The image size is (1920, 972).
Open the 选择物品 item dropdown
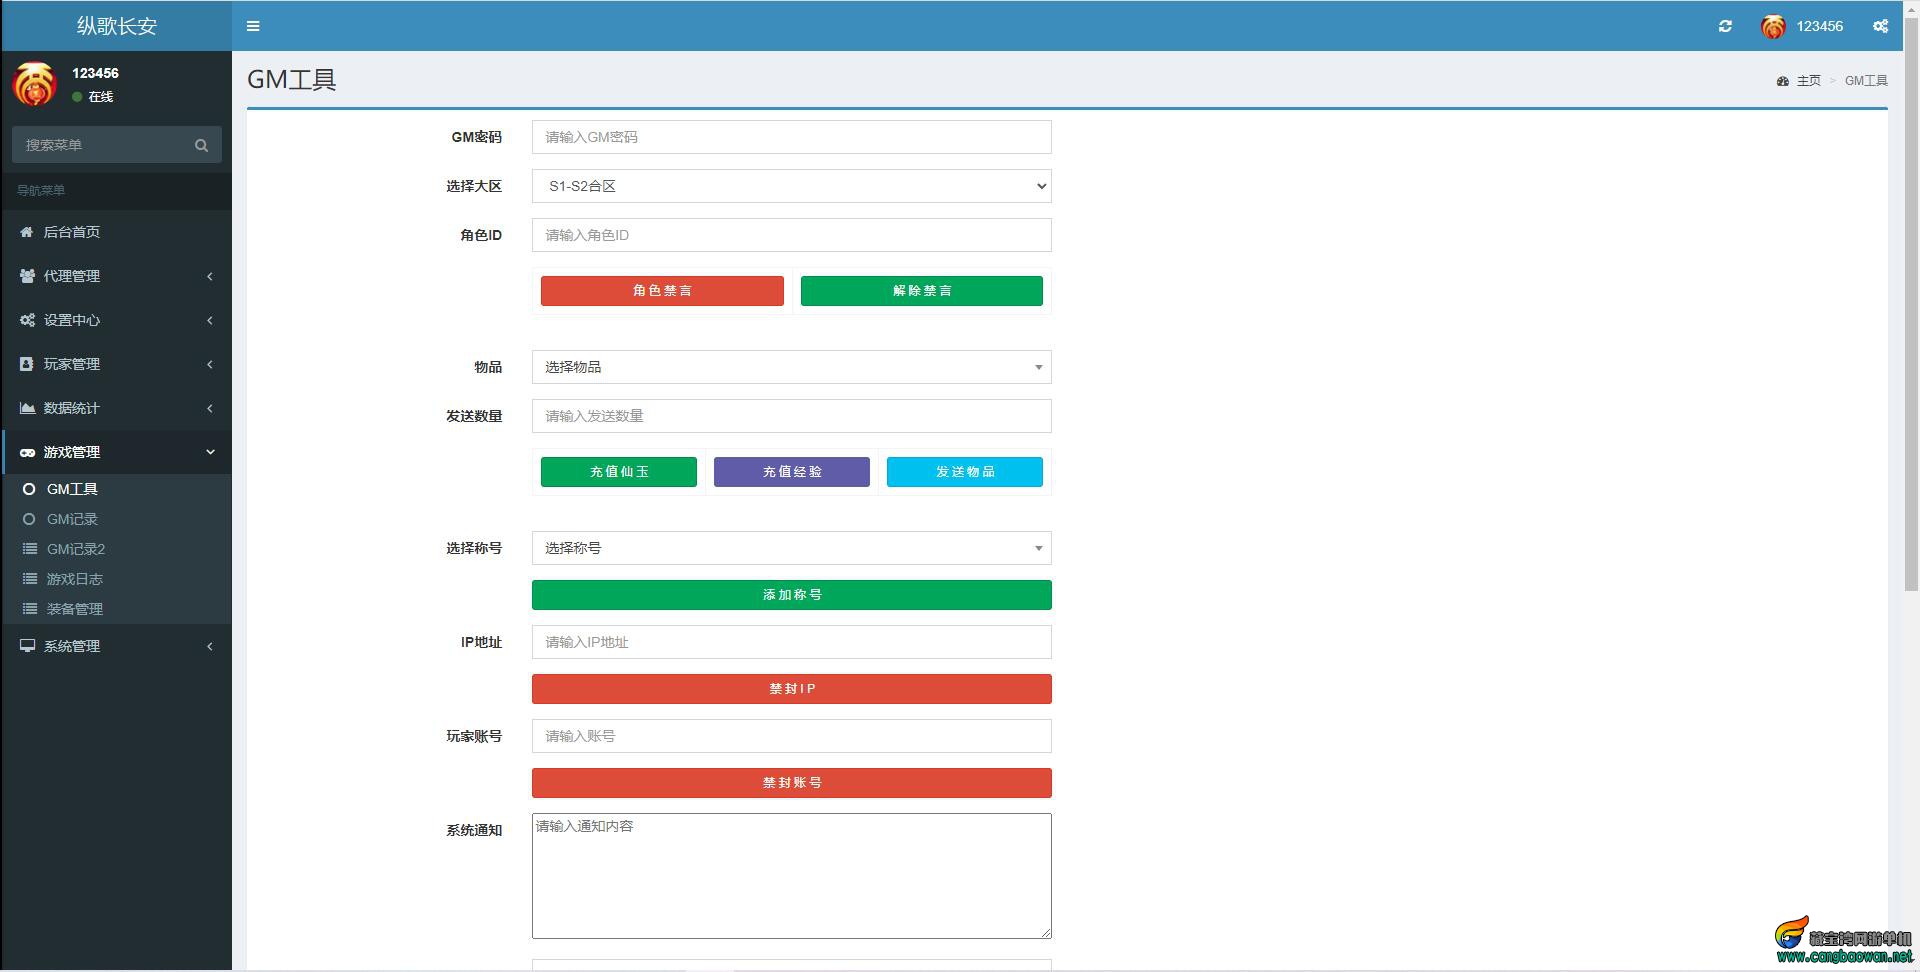(792, 367)
